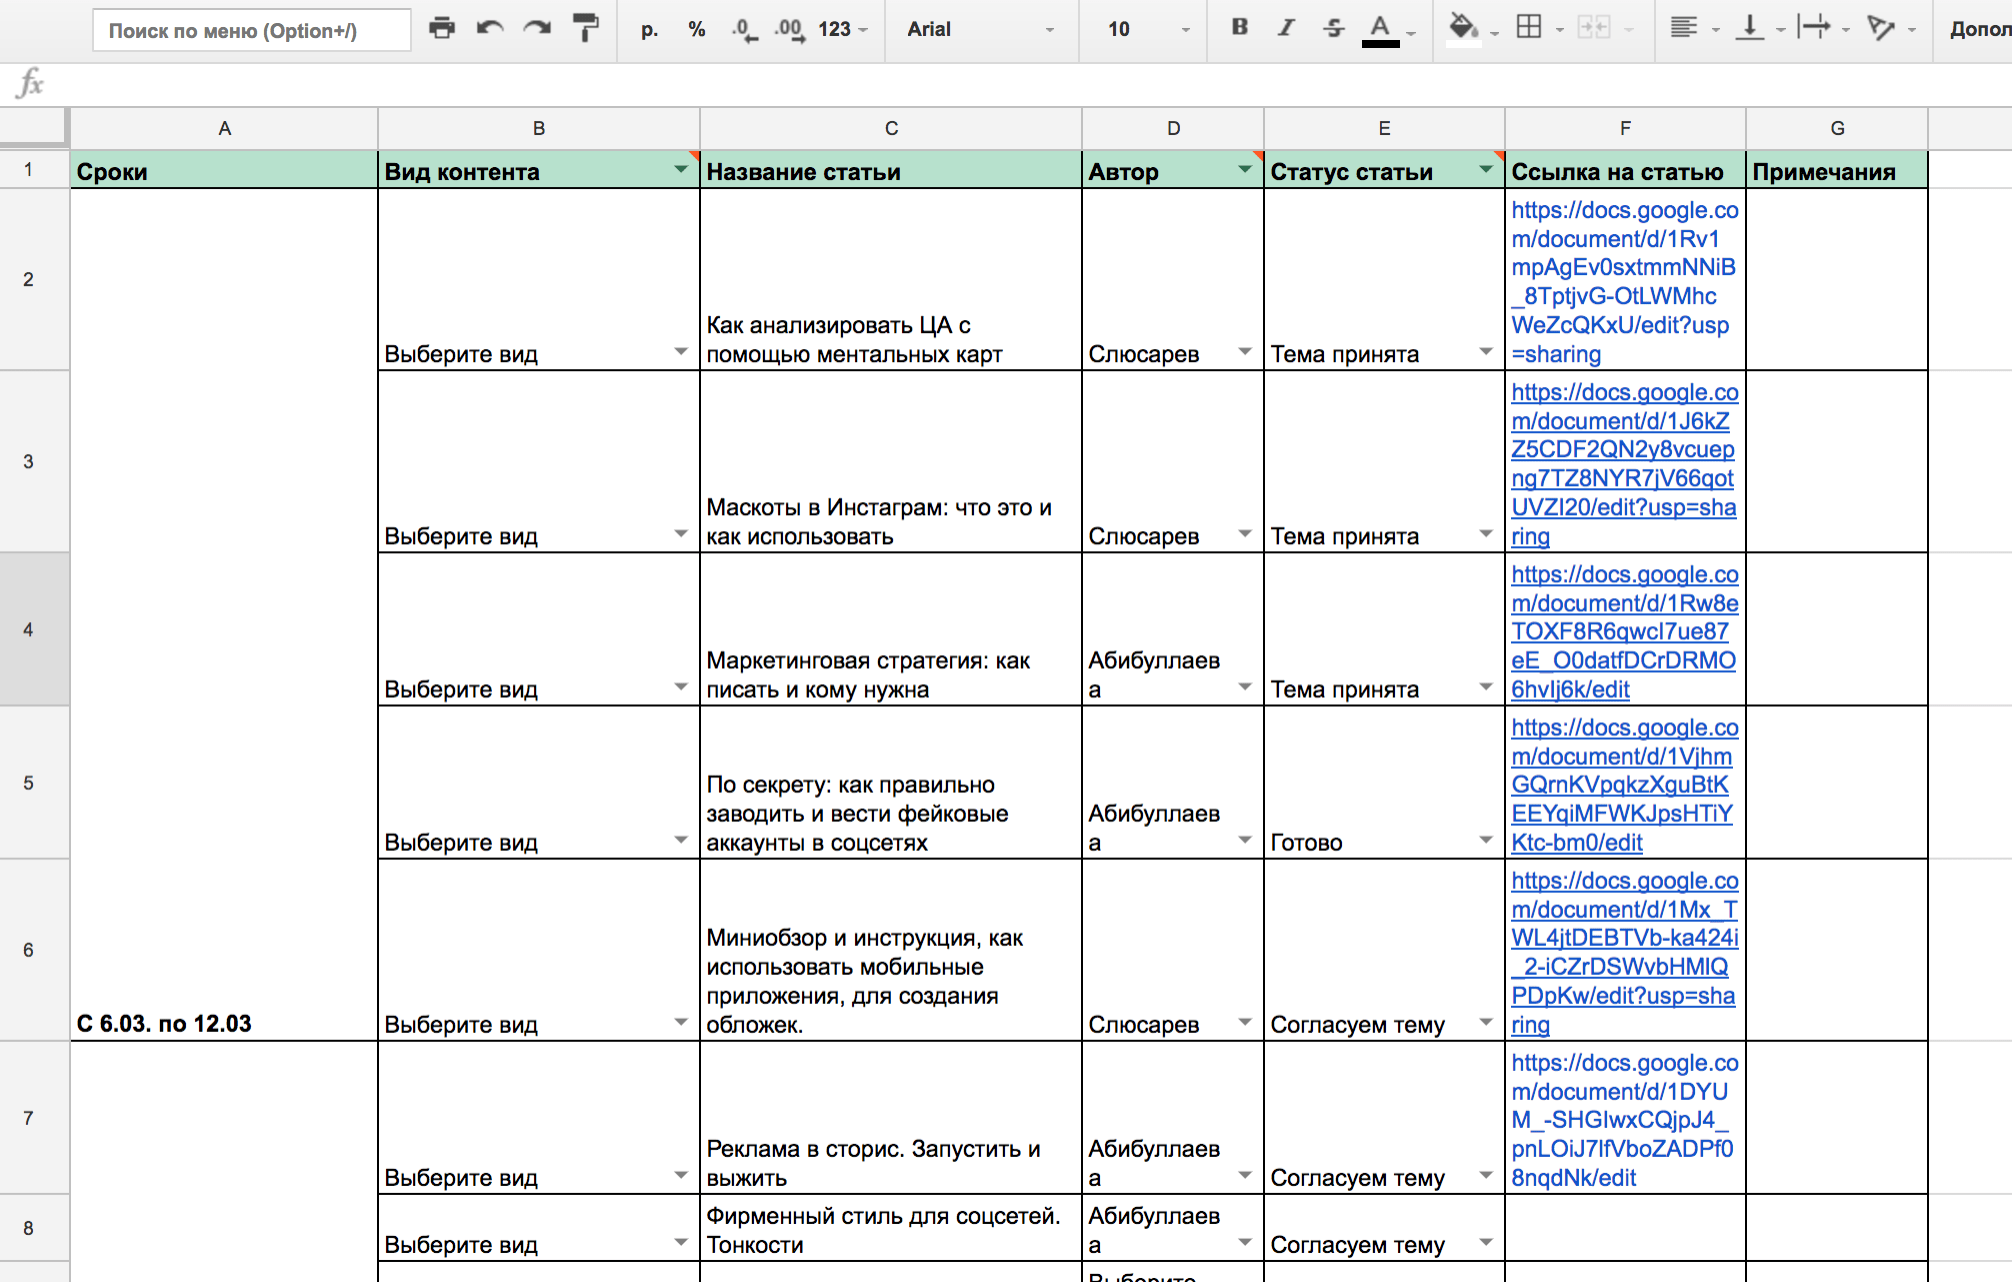Click the Print icon in toolbar
Image resolution: width=2012 pixels, height=1282 pixels.
[441, 28]
